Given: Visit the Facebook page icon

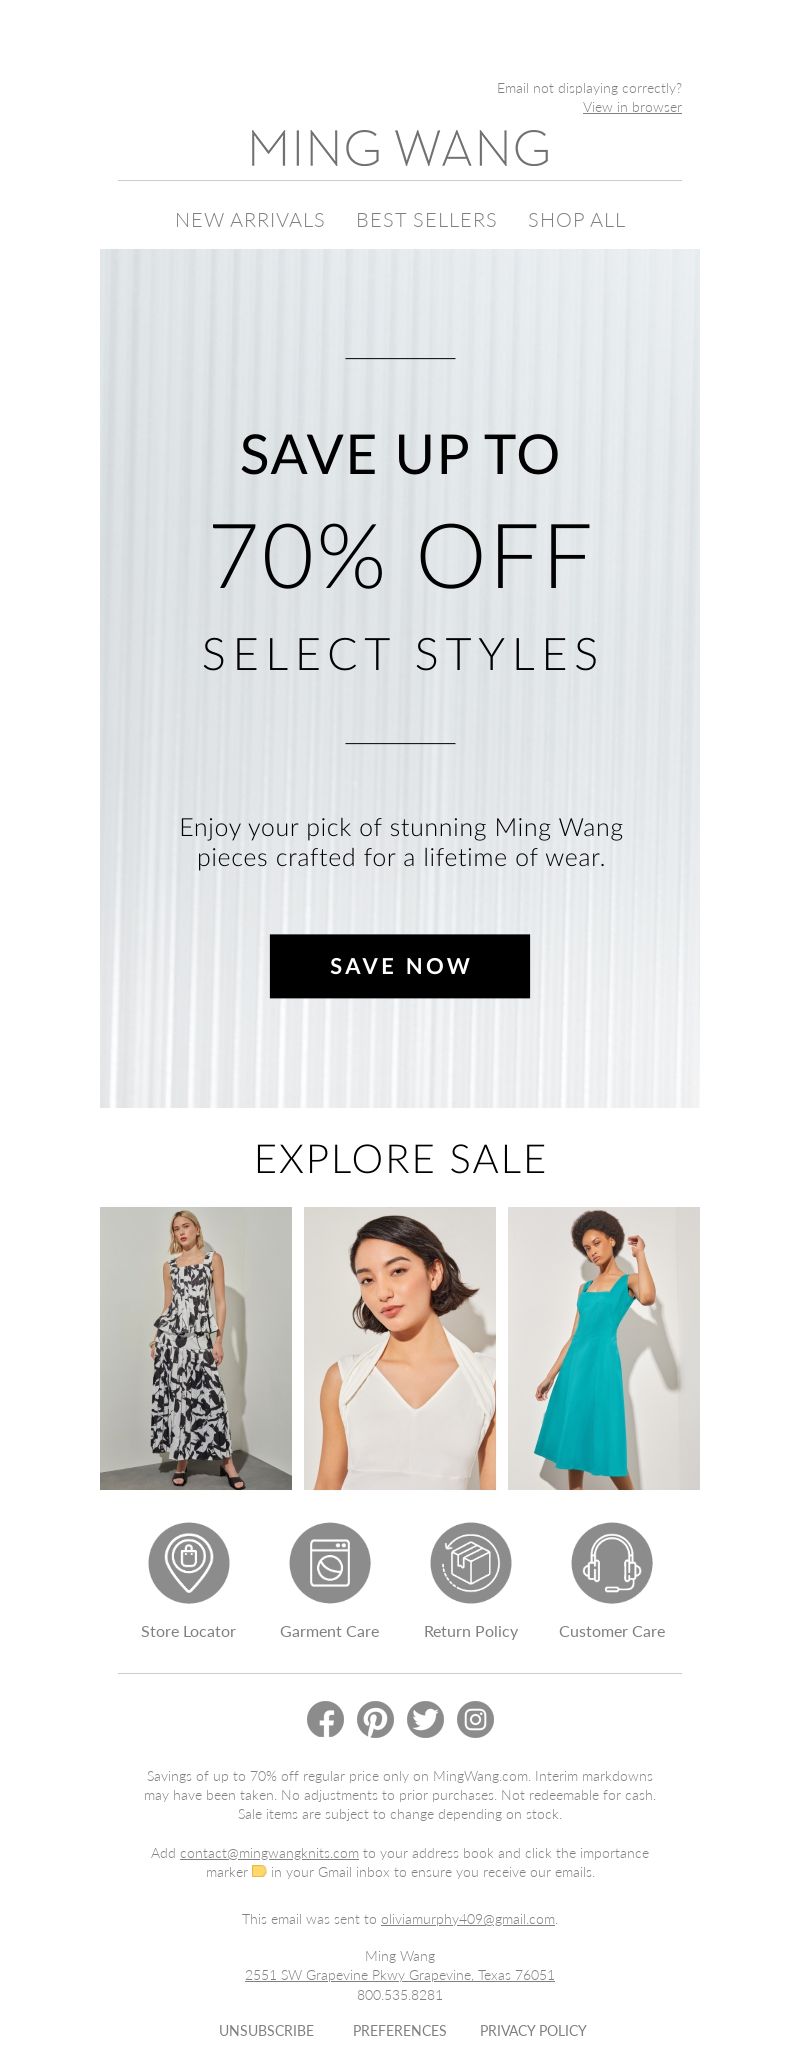Looking at the screenshot, I should (x=325, y=1719).
